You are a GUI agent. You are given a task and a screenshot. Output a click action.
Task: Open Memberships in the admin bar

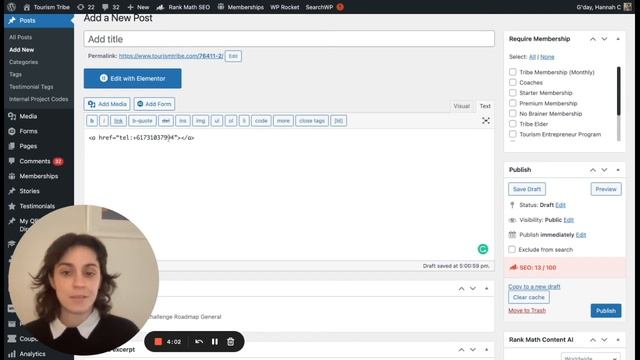tap(240, 7)
